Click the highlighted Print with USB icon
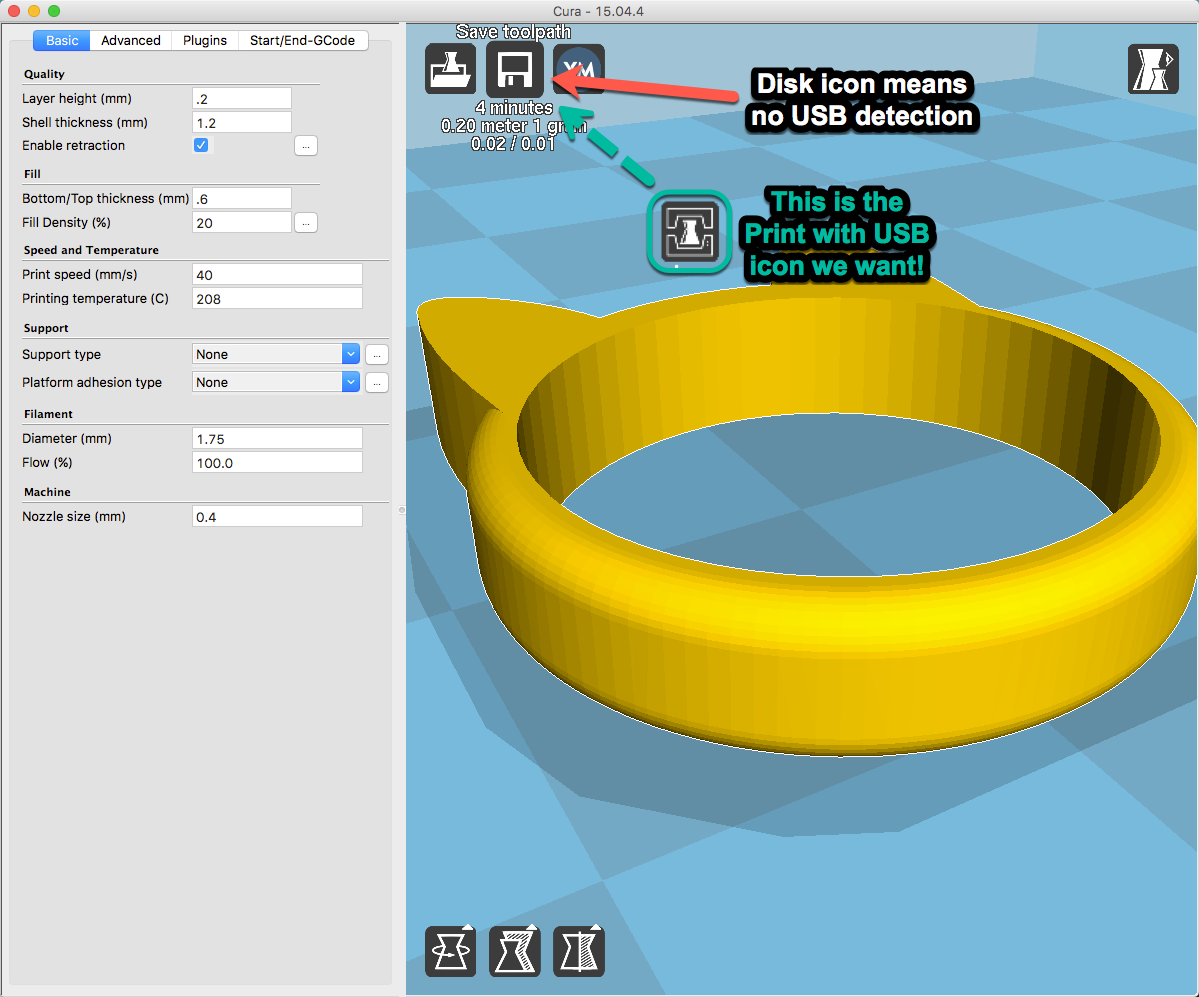The width and height of the screenshot is (1199, 997). point(688,232)
